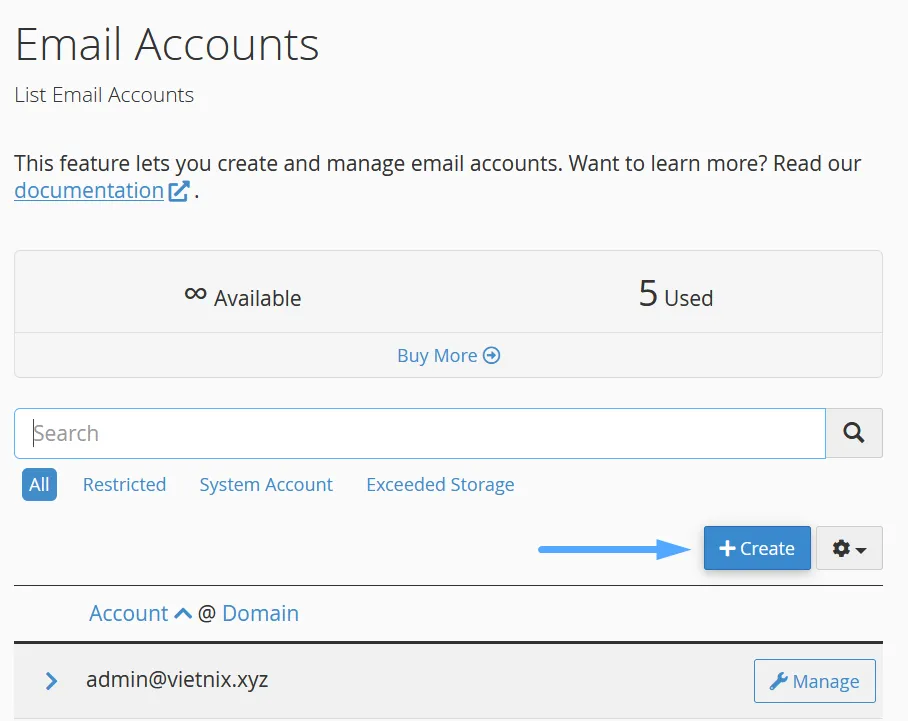Image resolution: width=908 pixels, height=721 pixels.
Task: Sort list by Domain column header
Action: (x=260, y=613)
